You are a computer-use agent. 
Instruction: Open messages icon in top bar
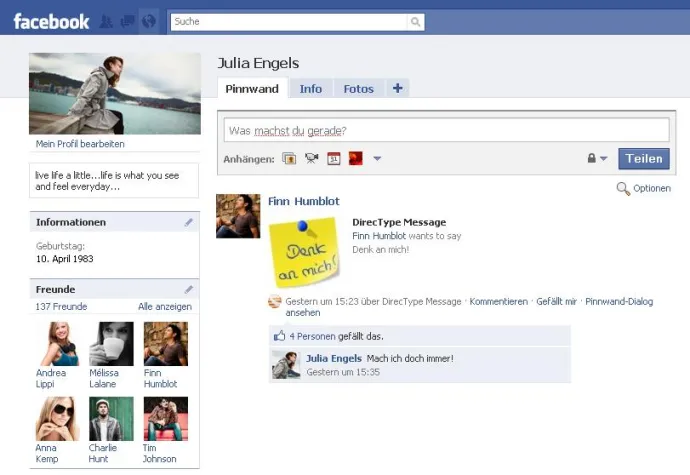(x=127, y=21)
